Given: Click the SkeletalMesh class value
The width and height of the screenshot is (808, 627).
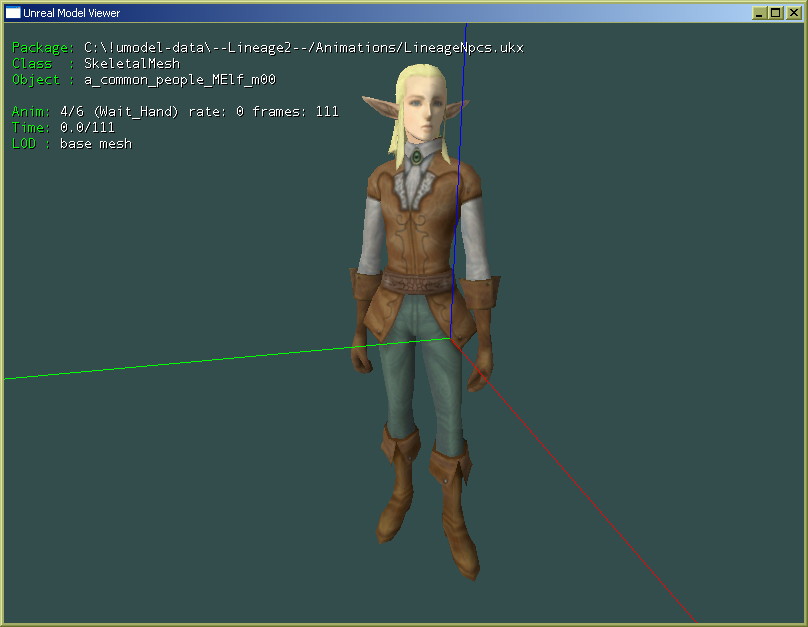Looking at the screenshot, I should [x=132, y=64].
